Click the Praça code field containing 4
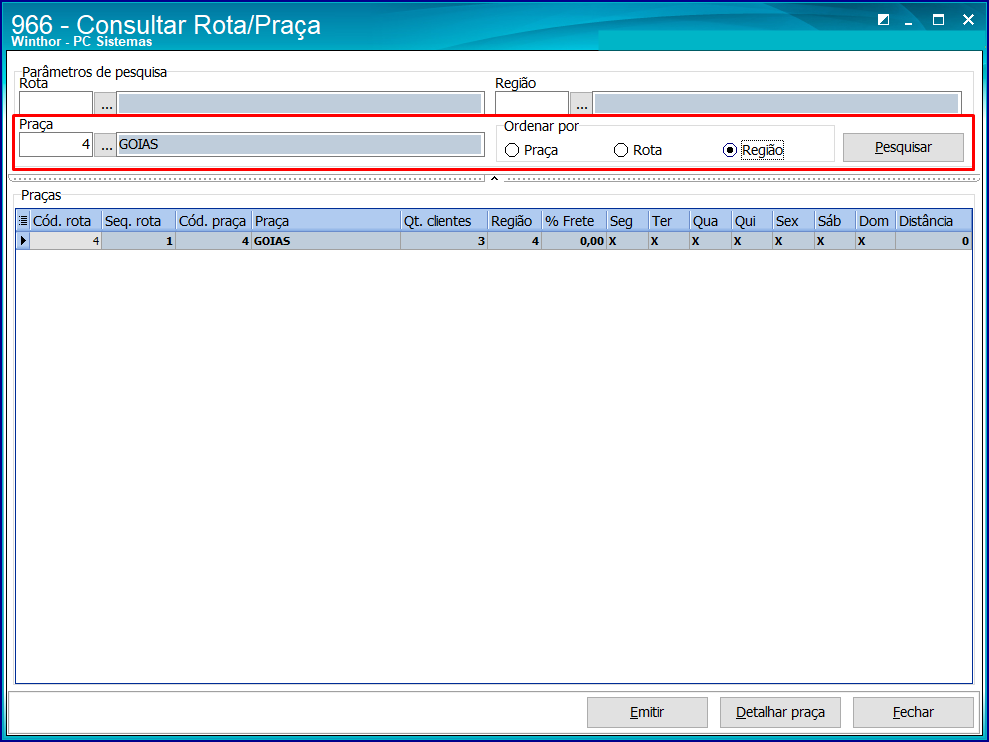This screenshot has height=742, width=989. point(56,145)
